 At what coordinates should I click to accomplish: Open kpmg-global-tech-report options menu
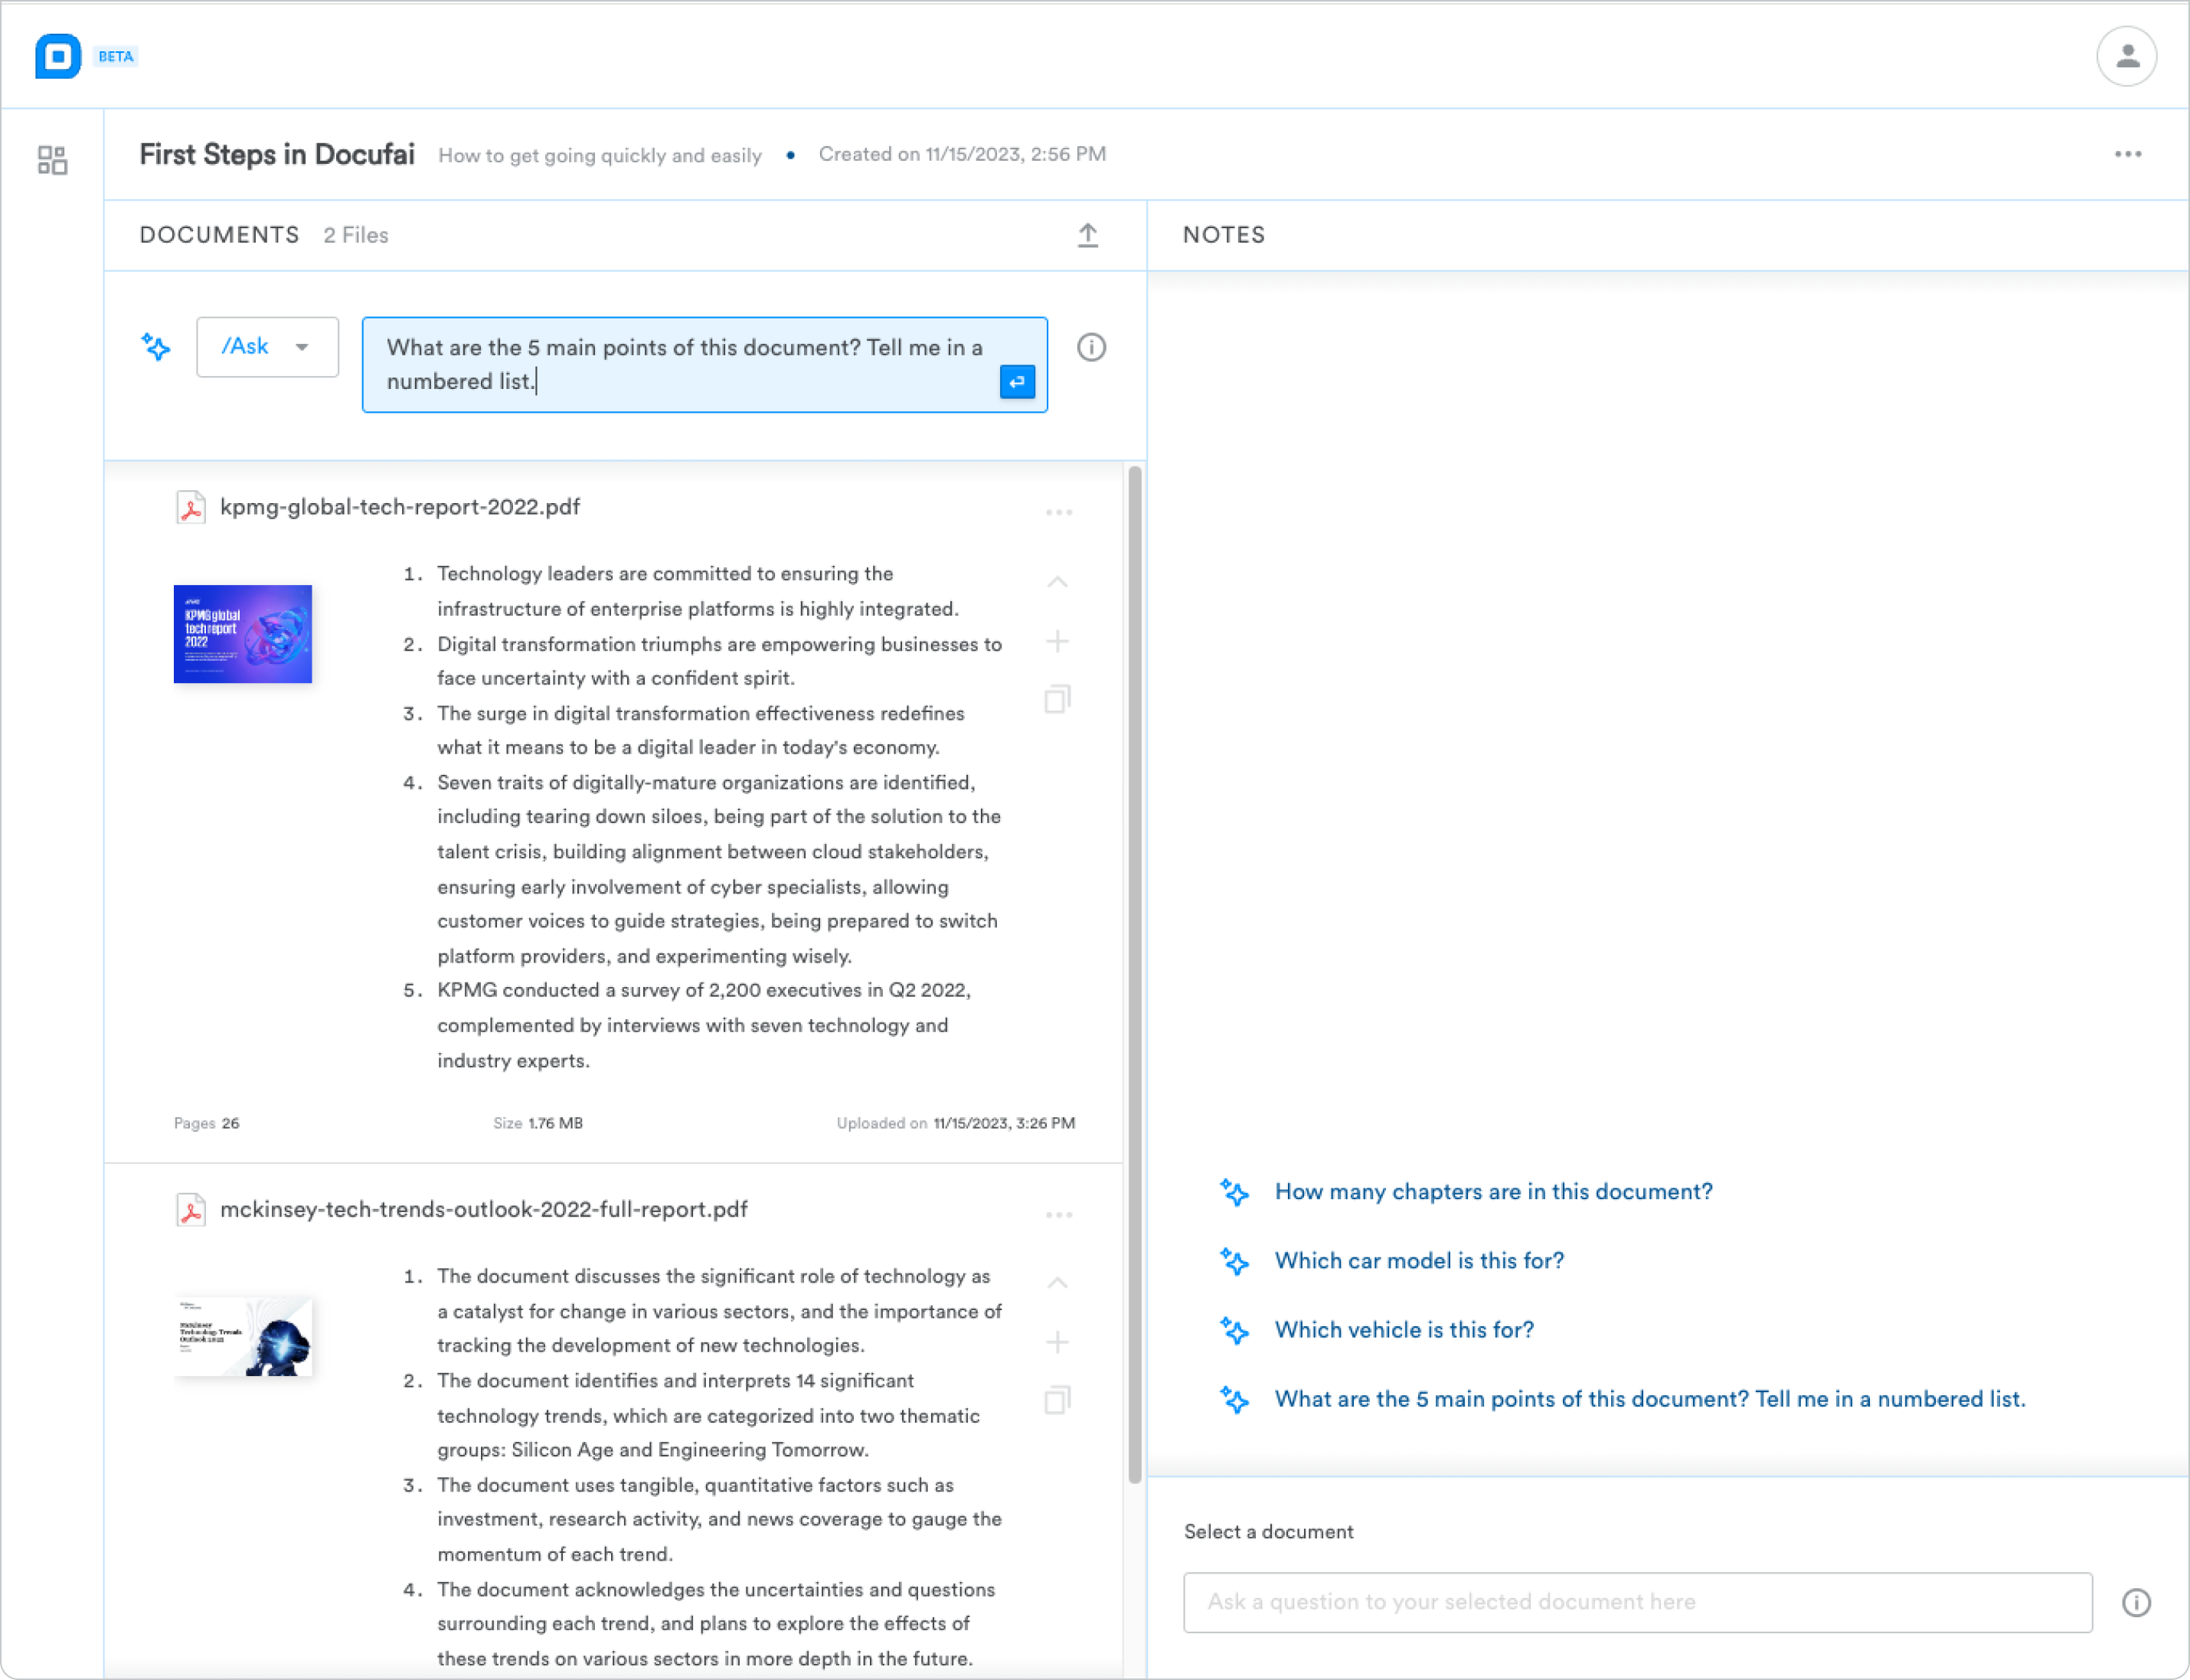(x=1059, y=512)
